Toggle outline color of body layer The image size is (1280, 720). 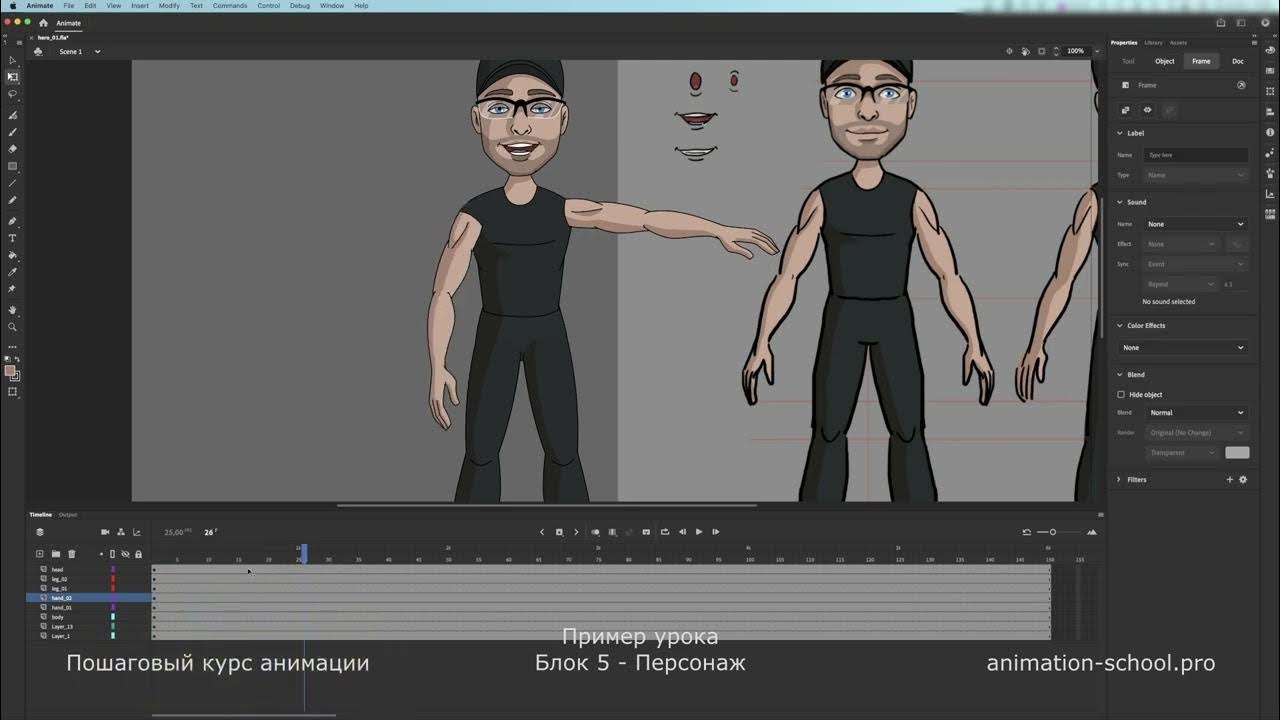pyautogui.click(x=113, y=617)
